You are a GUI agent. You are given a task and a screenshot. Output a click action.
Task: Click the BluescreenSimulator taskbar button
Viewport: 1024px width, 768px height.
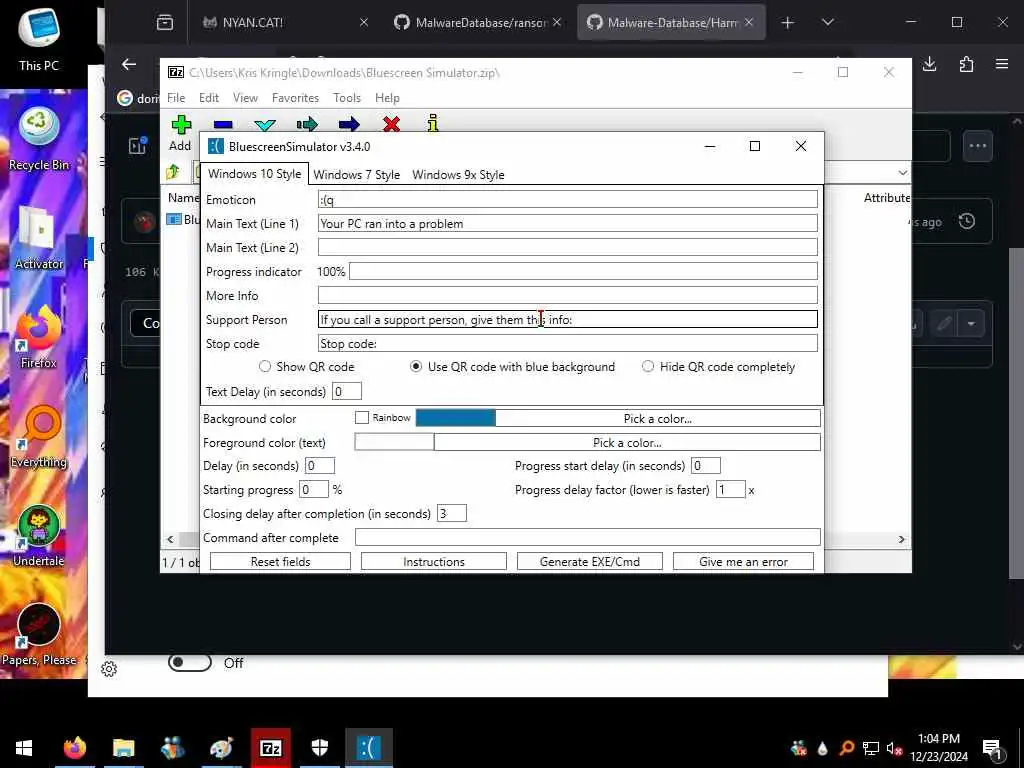pos(369,748)
